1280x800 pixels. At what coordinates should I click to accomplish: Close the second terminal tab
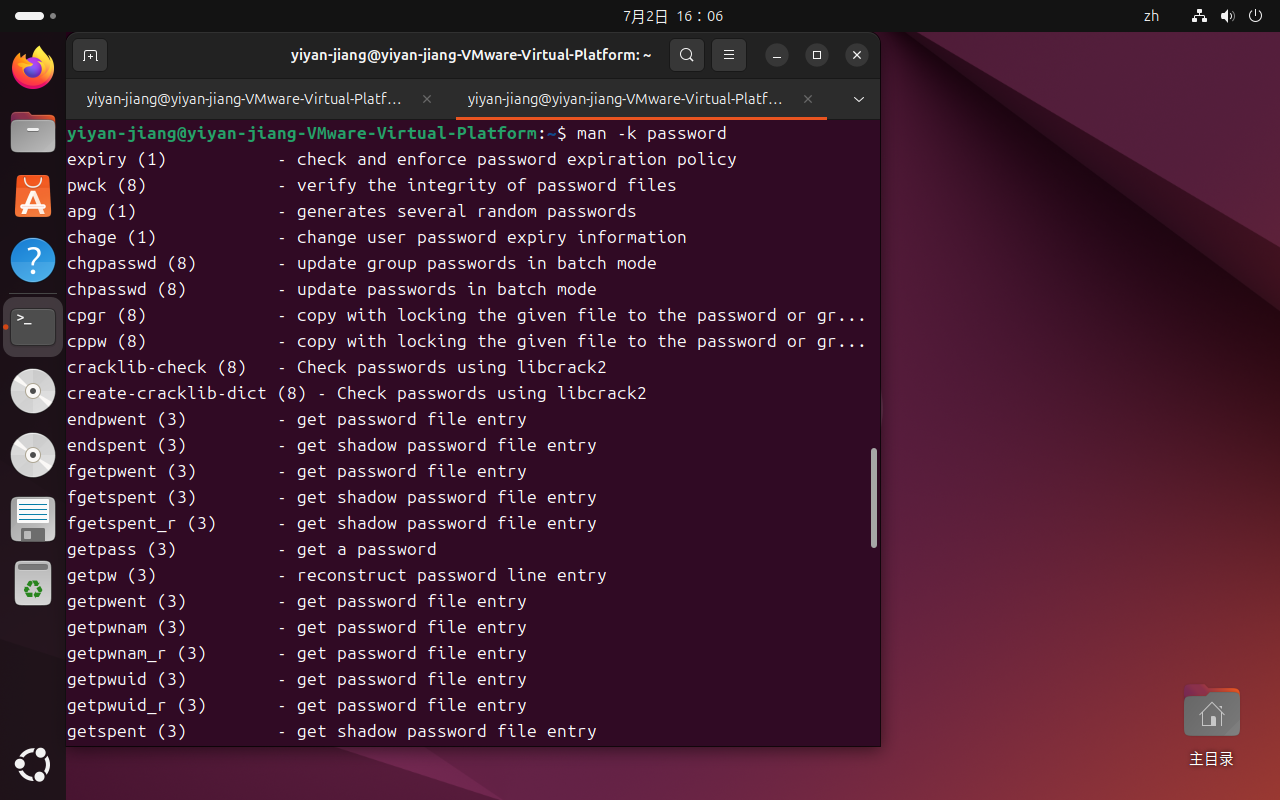(x=808, y=99)
